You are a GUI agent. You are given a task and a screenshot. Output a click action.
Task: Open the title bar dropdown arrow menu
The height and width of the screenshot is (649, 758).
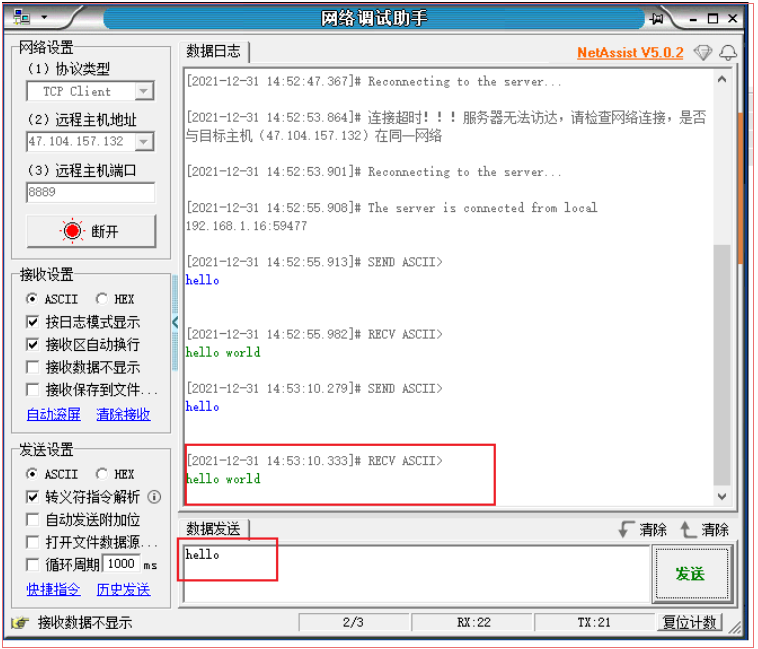click(x=44, y=17)
